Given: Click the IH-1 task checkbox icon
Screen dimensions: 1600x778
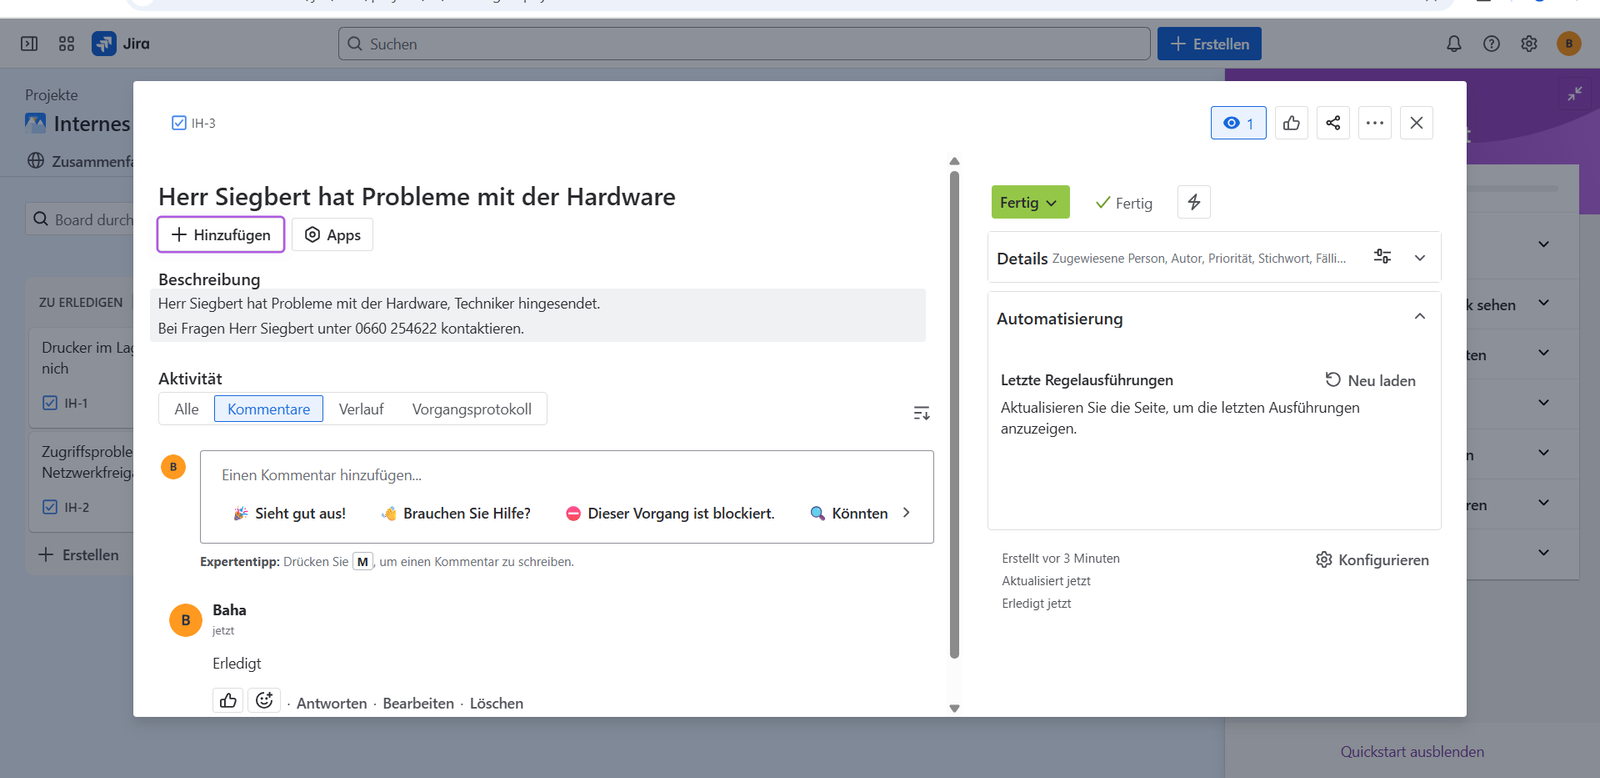Looking at the screenshot, I should tap(50, 403).
